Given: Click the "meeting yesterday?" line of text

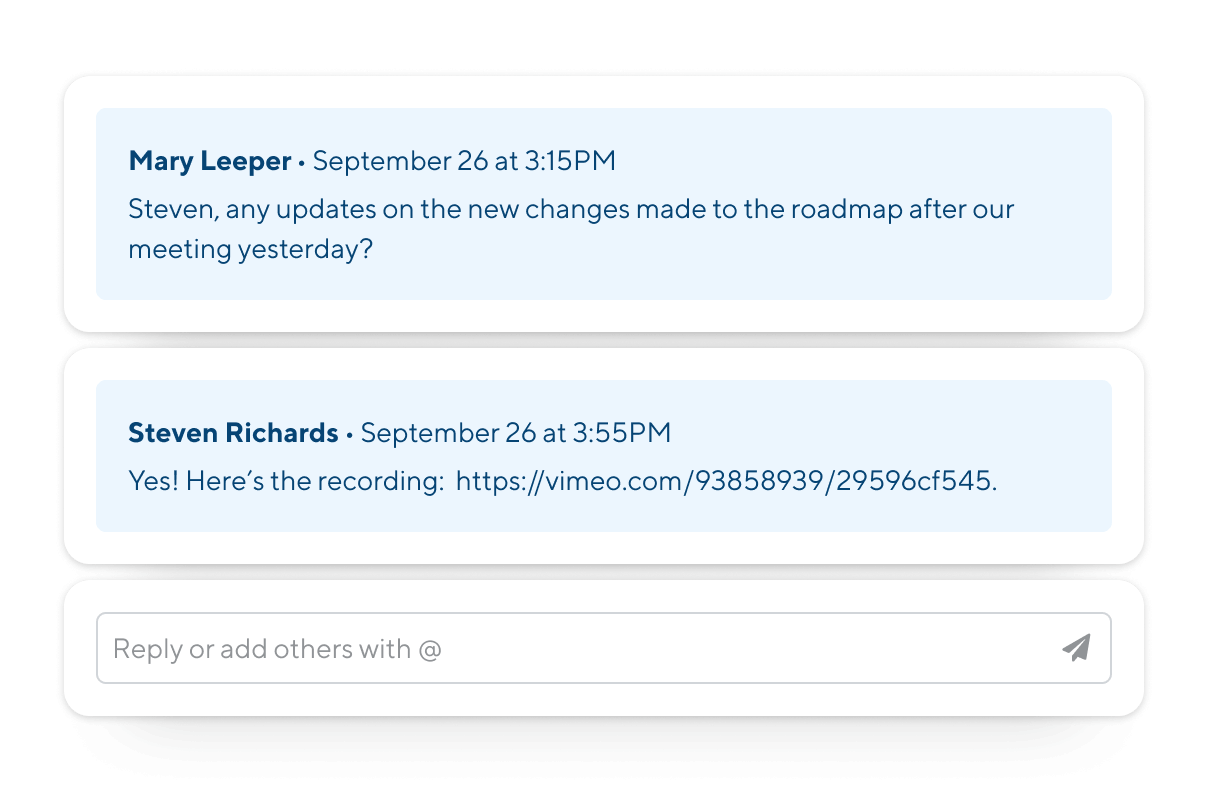Looking at the screenshot, I should point(250,248).
